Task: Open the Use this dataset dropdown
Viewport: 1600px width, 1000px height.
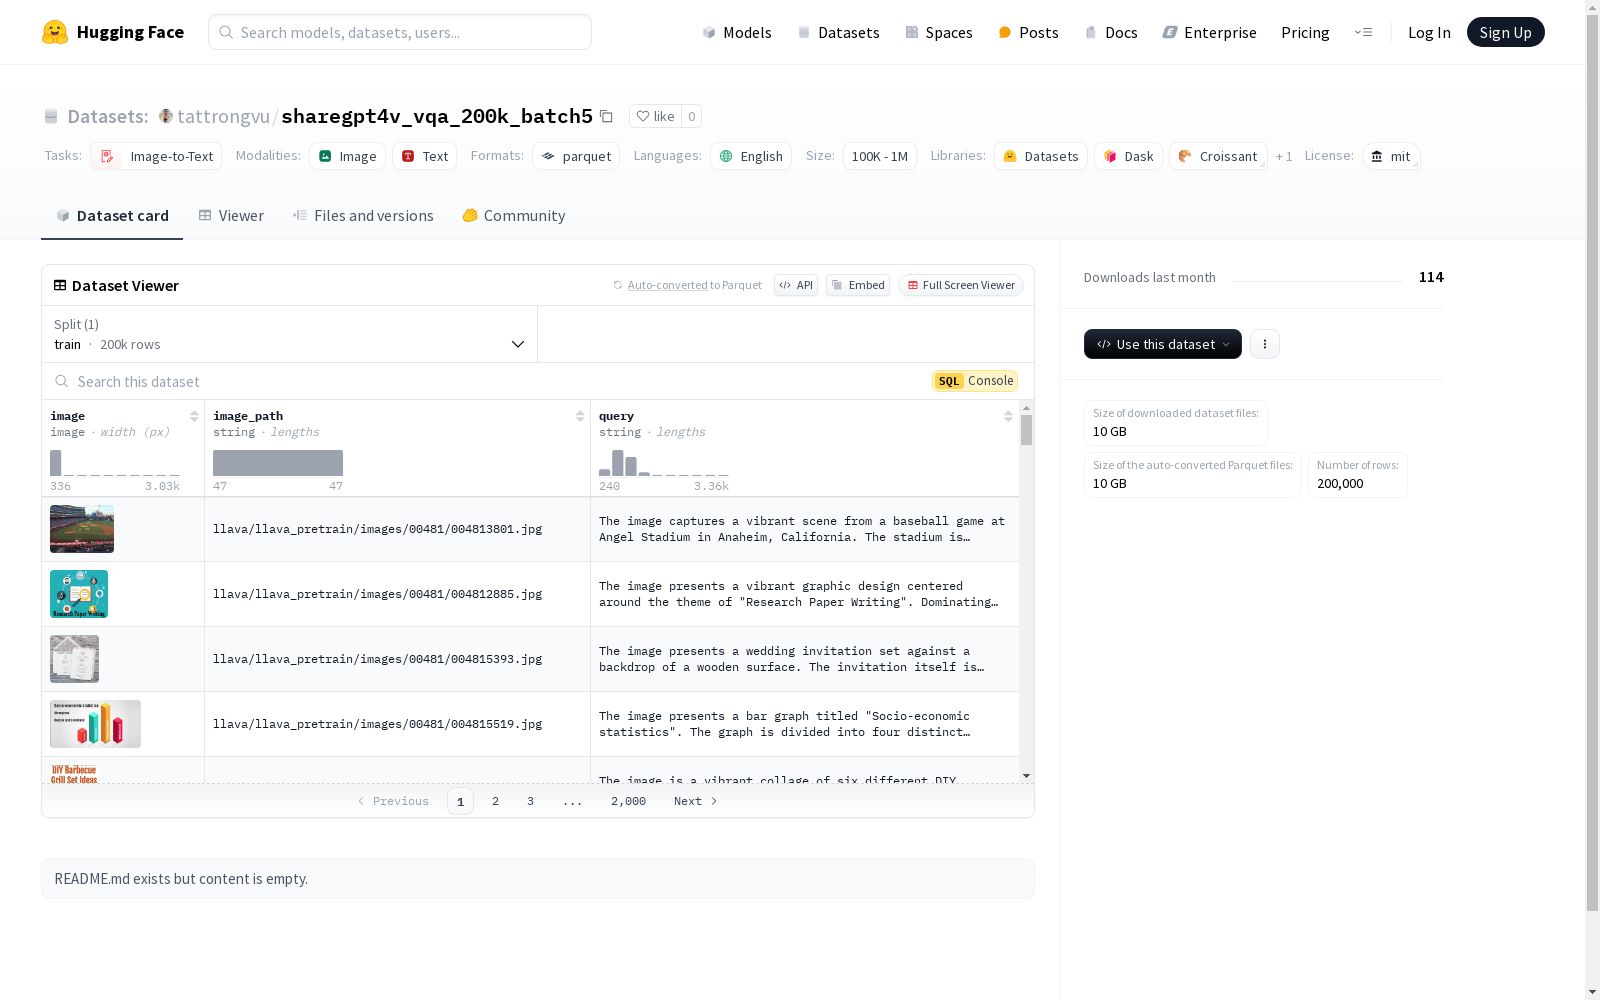Action: 1163,344
